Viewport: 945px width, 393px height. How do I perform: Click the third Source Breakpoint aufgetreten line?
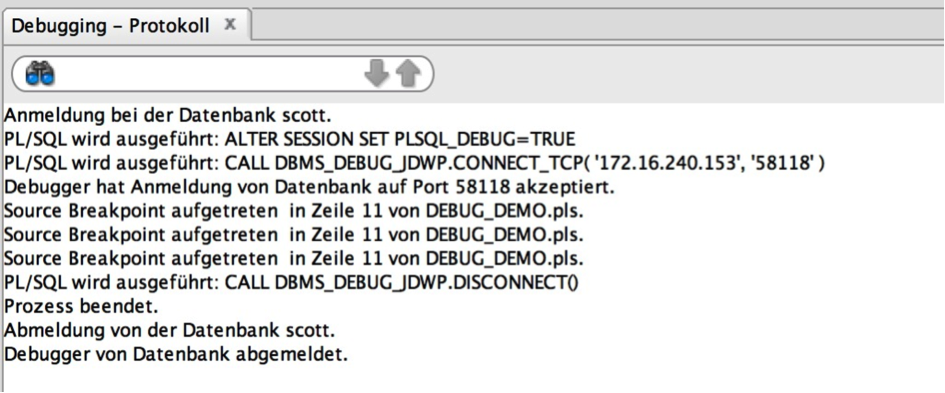[x=294, y=259]
